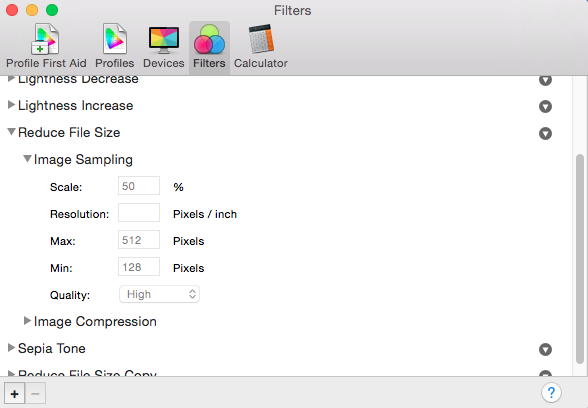588x408 pixels.
Task: Open the Calculator tool
Action: pos(261,46)
